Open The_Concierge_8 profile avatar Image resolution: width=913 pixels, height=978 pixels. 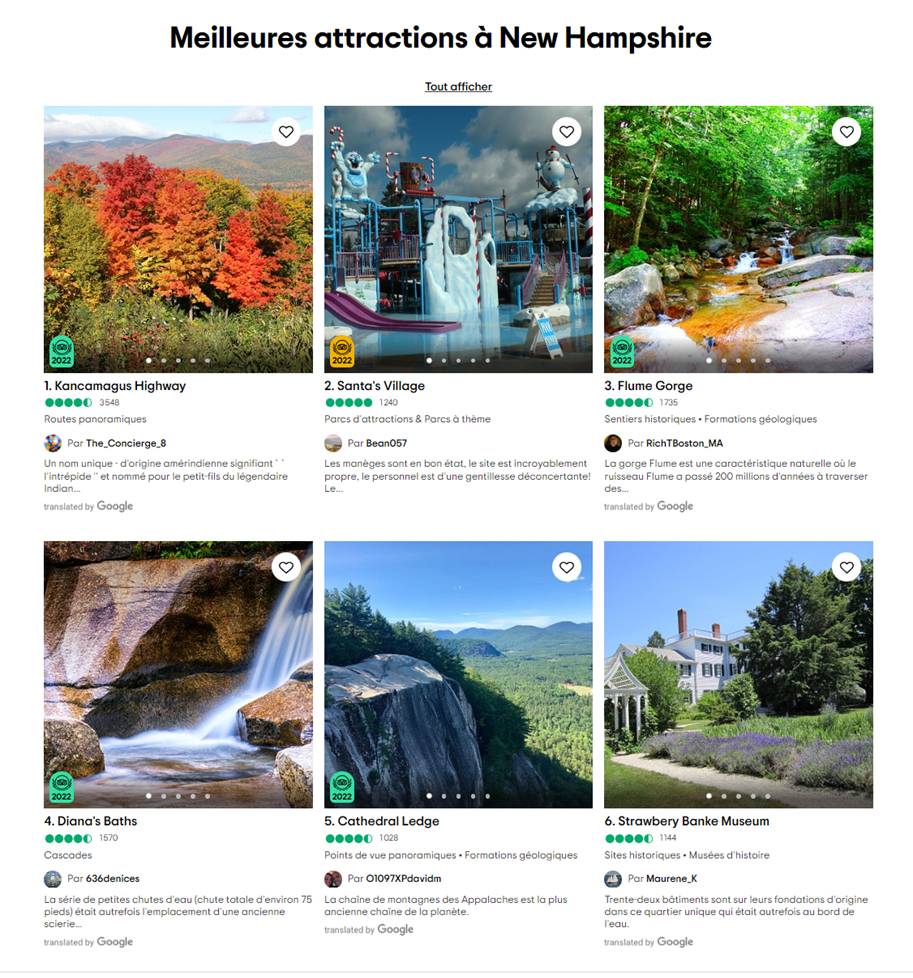(53, 443)
